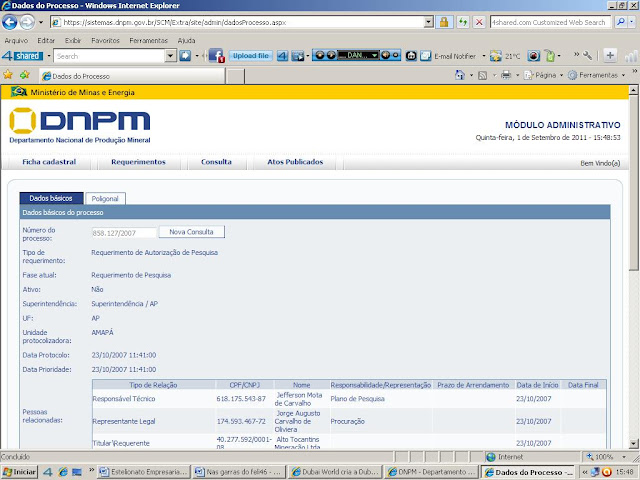This screenshot has height=480, width=640.
Task: Switch to the Poligonal tab
Action: click(x=105, y=199)
